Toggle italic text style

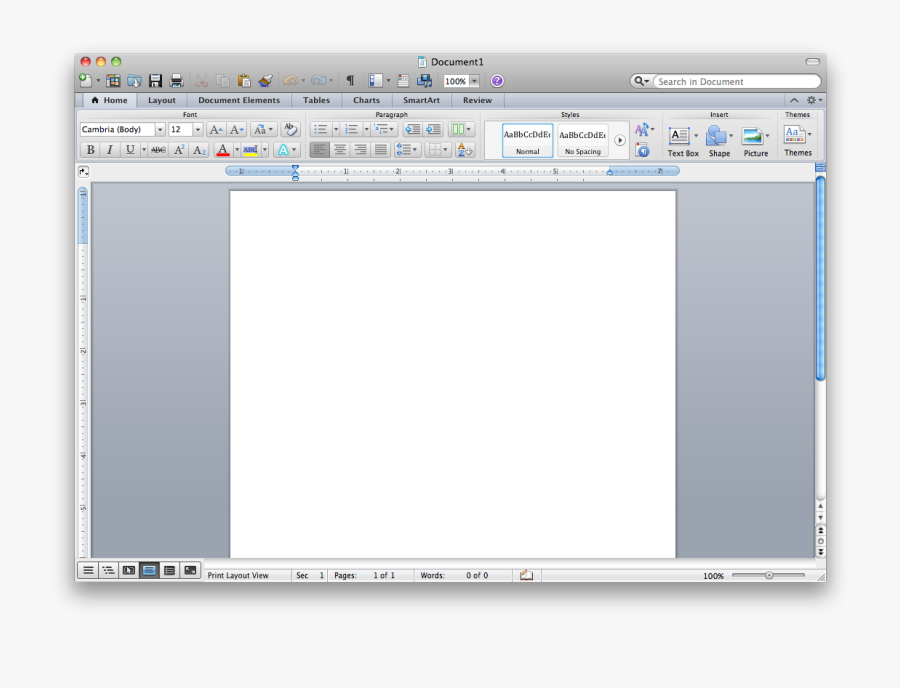109,150
